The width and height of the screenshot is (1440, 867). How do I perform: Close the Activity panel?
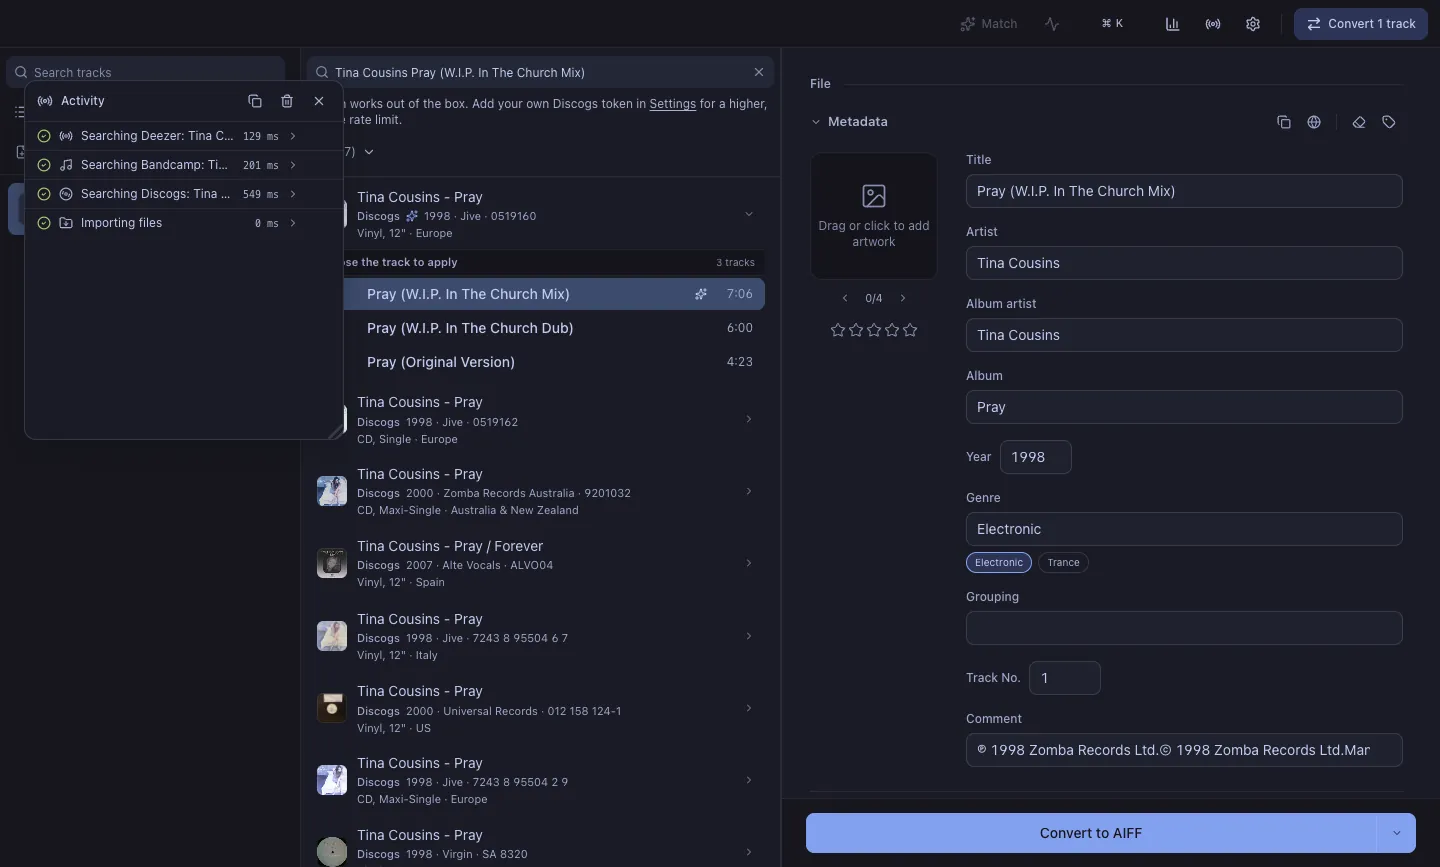click(x=319, y=101)
